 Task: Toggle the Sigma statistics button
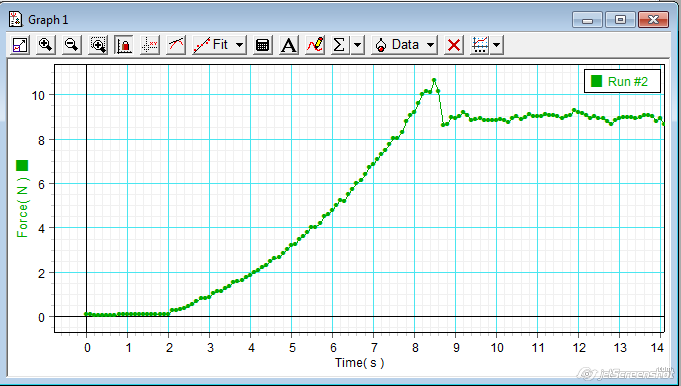[x=340, y=45]
